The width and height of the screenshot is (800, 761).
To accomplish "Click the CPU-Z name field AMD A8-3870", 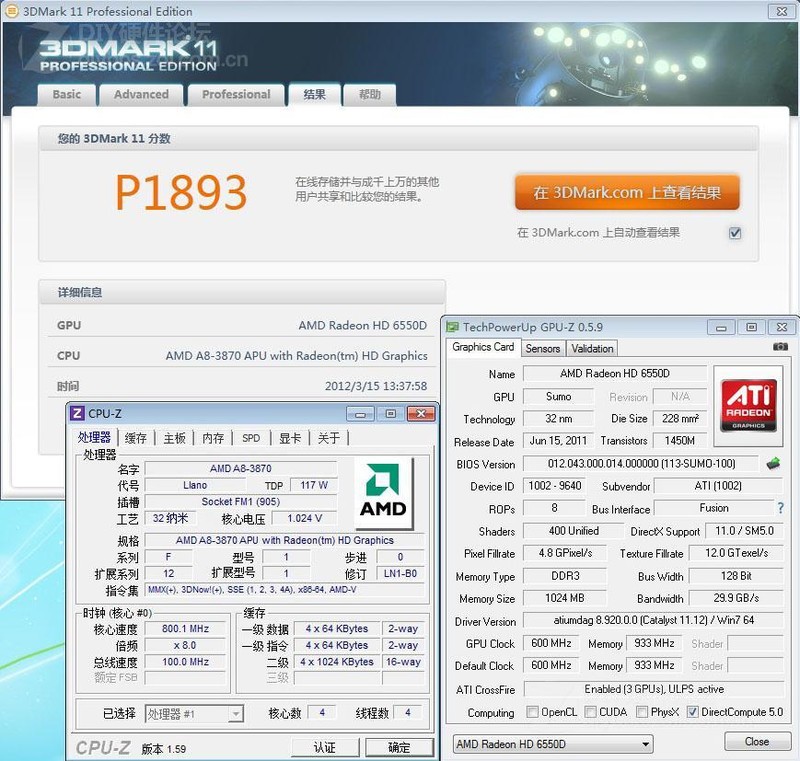I will [x=241, y=468].
